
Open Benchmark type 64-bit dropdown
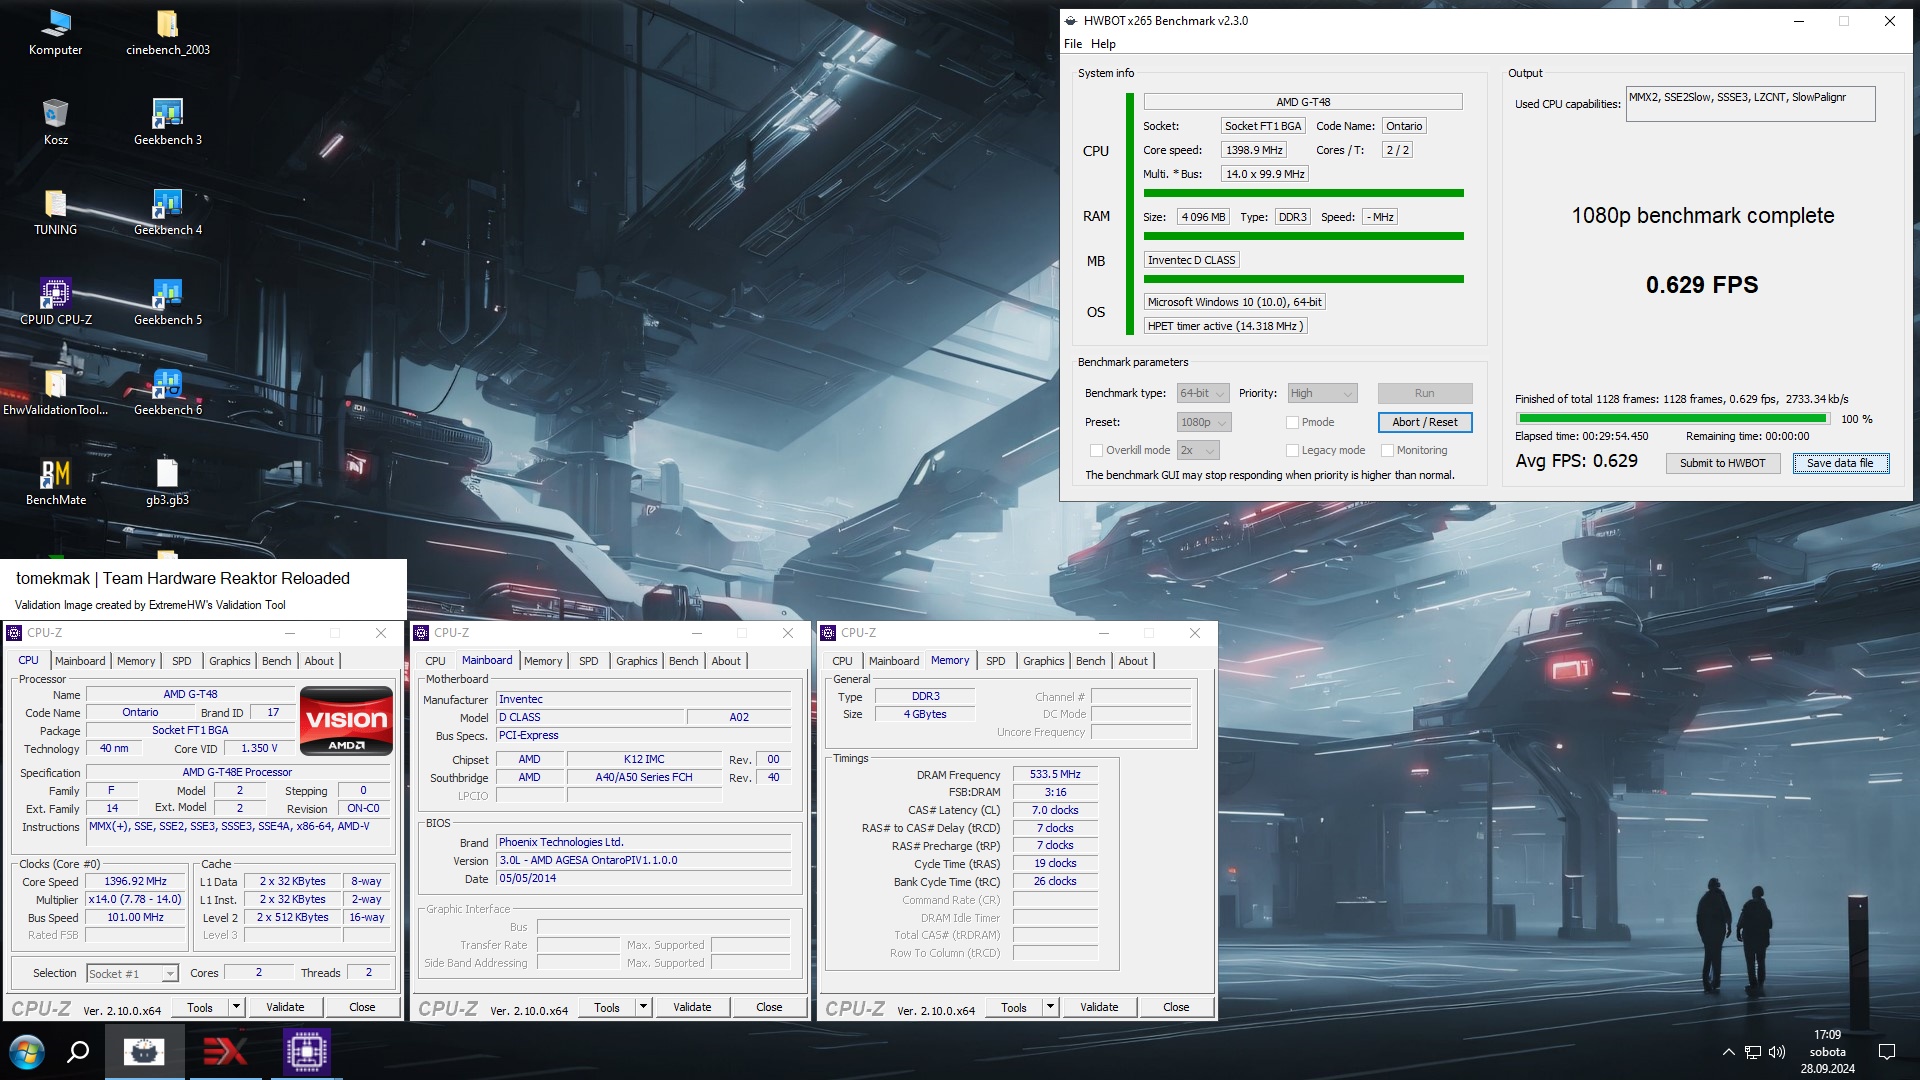(1202, 393)
